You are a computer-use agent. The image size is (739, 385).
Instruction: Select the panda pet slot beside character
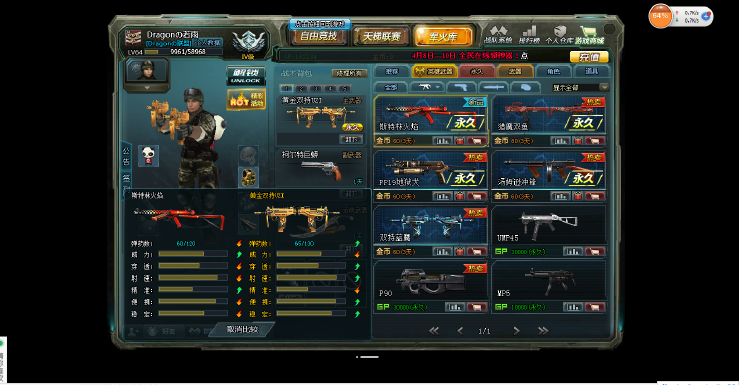(x=148, y=156)
